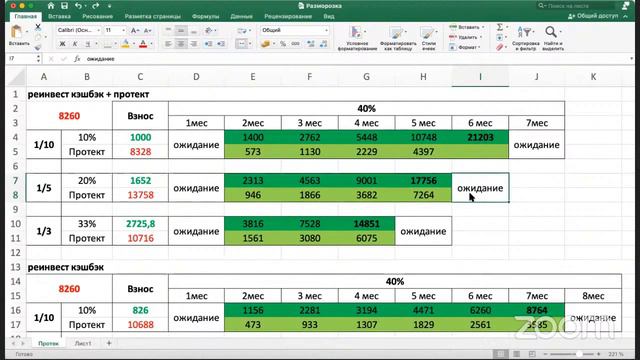Switch to the Лист1 sheet tab
The height and width of the screenshot is (360, 640).
click(x=83, y=343)
